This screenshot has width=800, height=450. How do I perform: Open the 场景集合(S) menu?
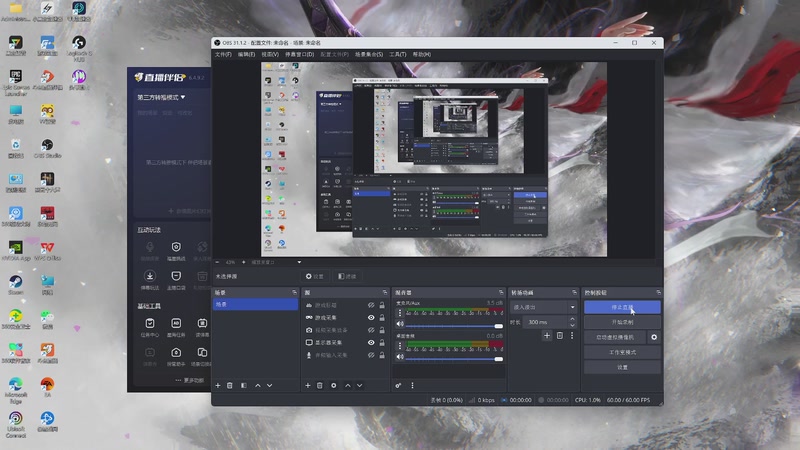[x=369, y=55]
